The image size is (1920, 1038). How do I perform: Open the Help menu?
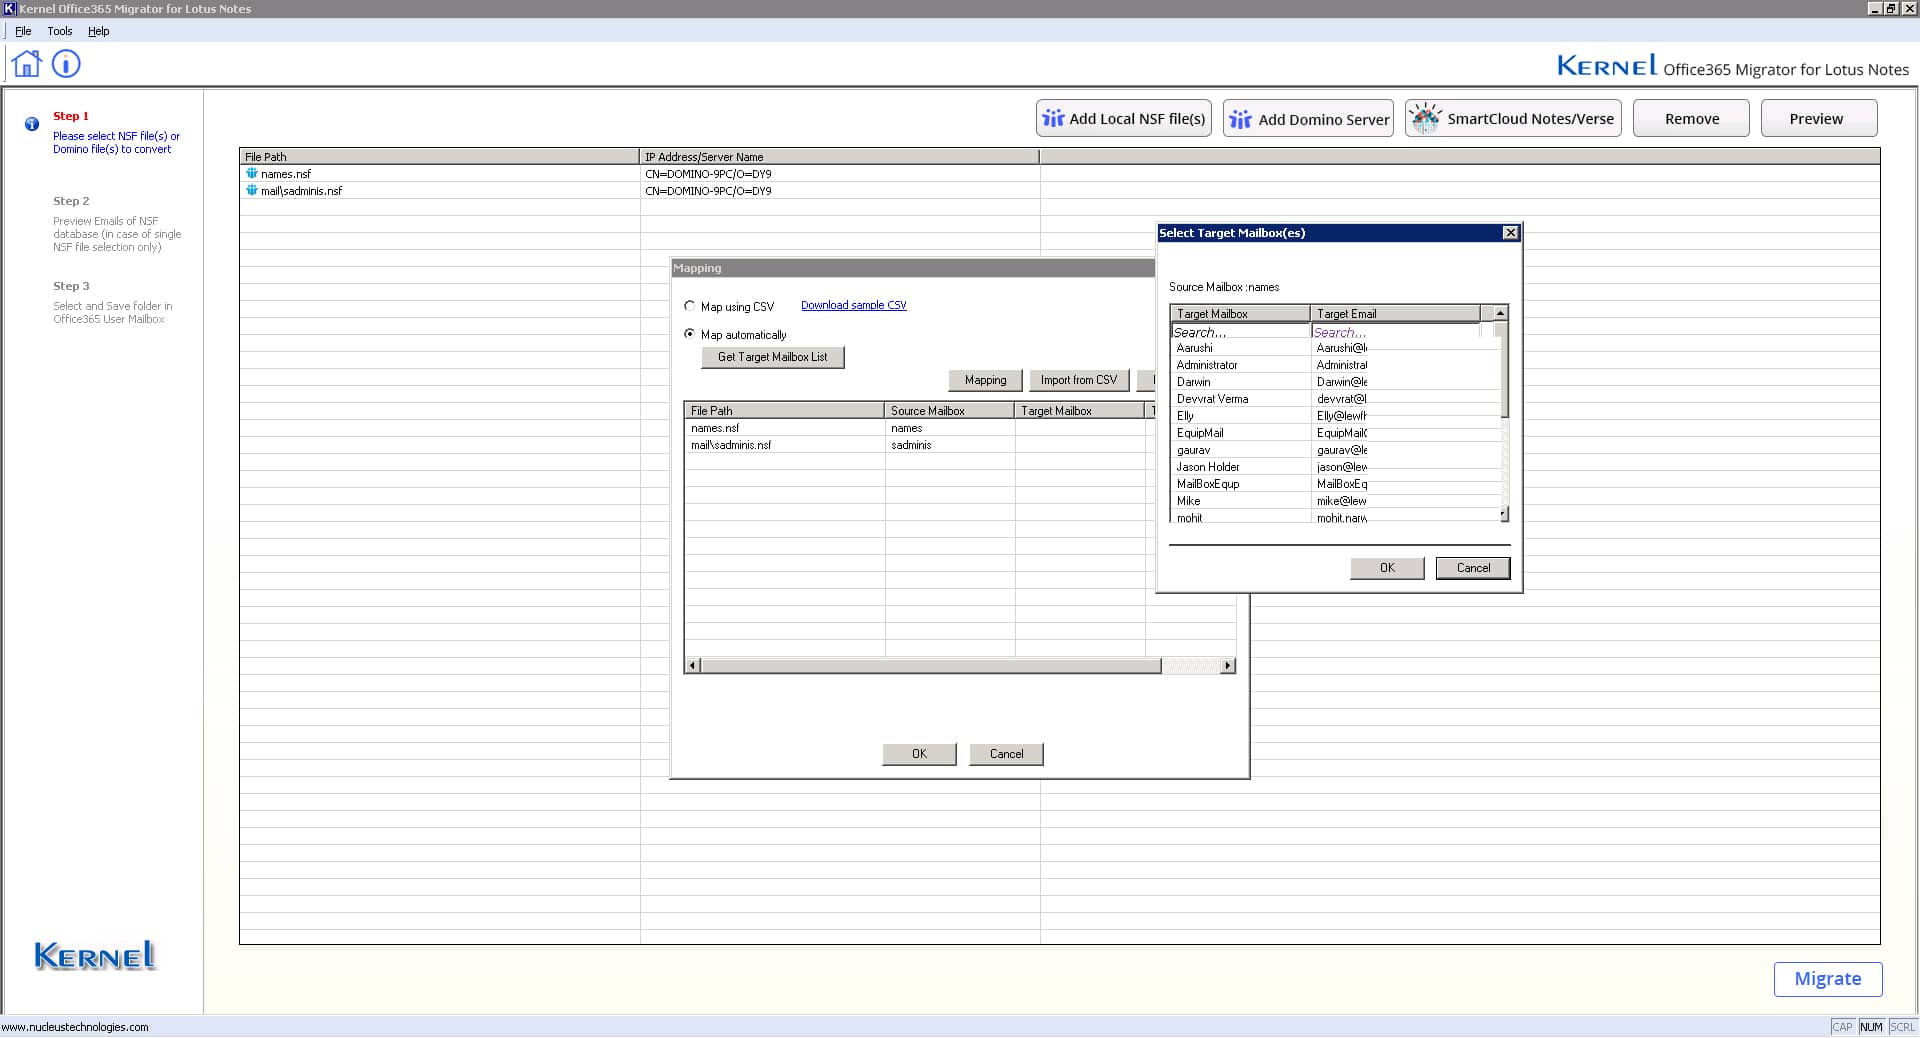98,31
